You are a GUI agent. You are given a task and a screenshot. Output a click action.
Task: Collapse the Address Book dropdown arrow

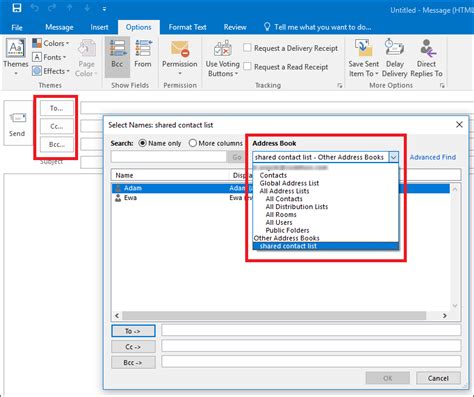tap(394, 157)
